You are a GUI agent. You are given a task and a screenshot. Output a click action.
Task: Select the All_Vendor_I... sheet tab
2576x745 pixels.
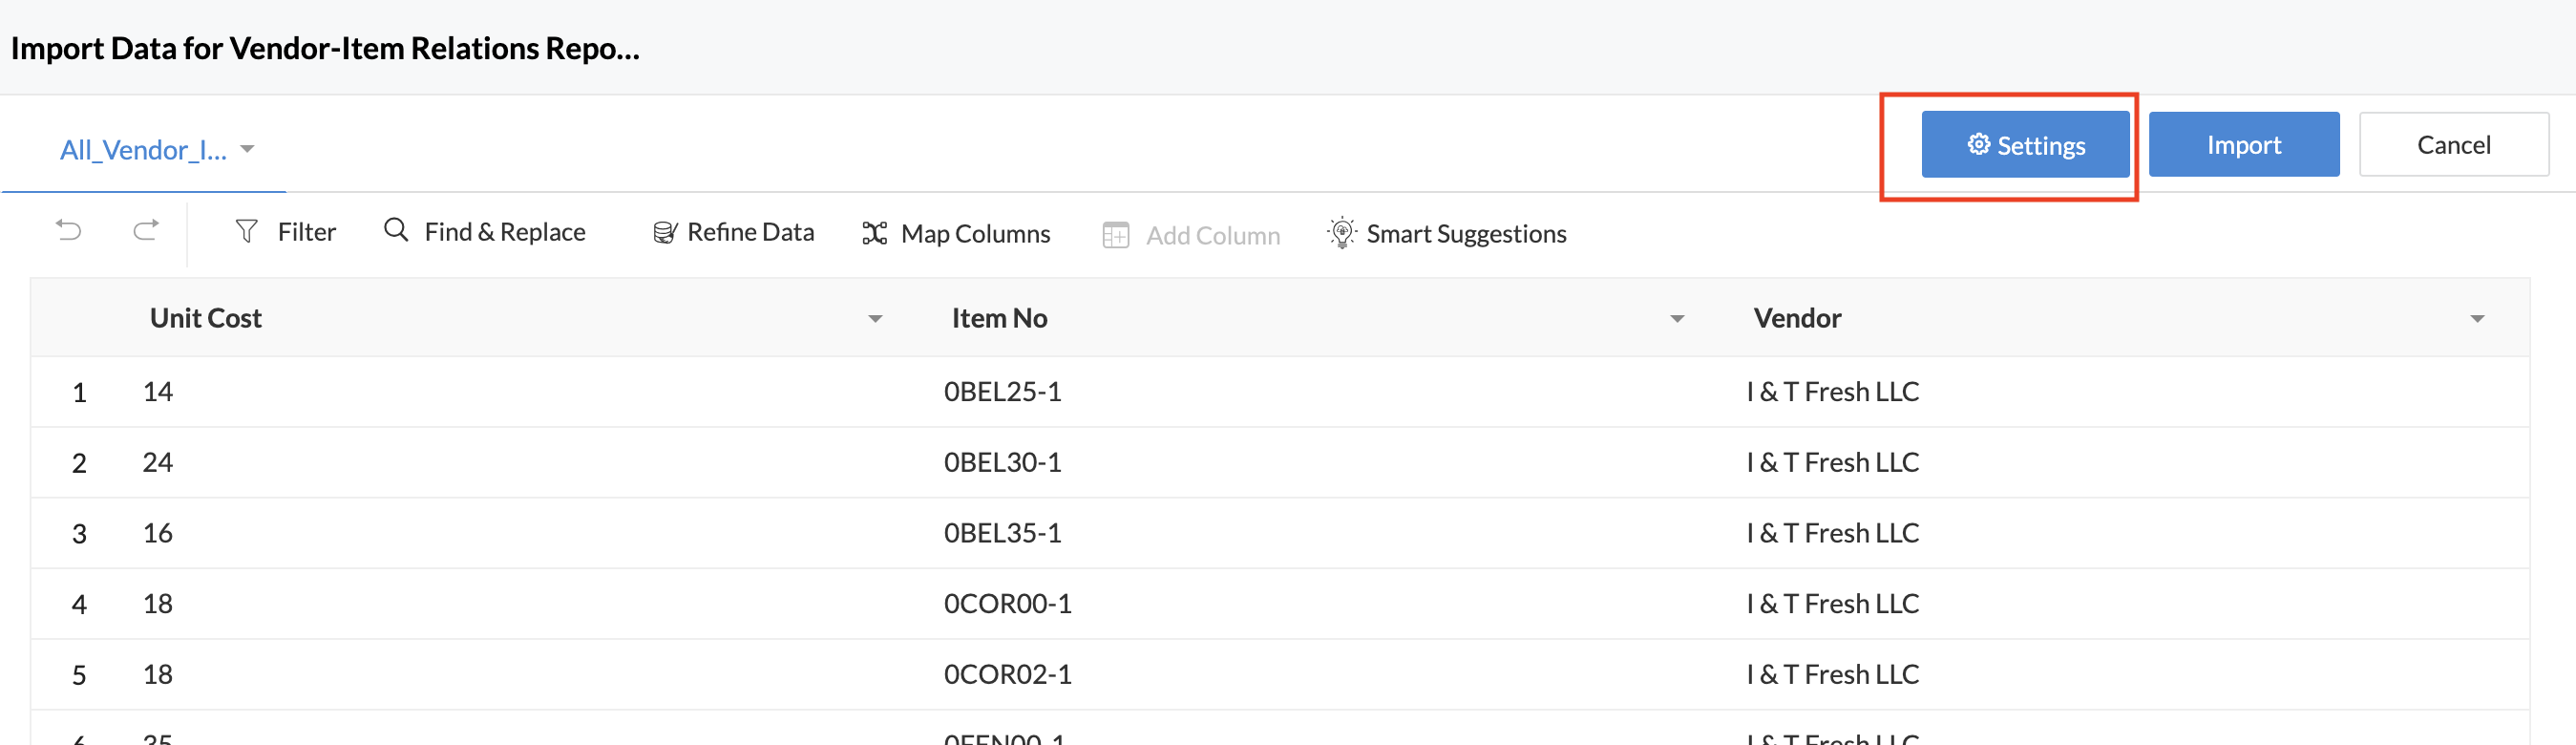[x=144, y=150]
